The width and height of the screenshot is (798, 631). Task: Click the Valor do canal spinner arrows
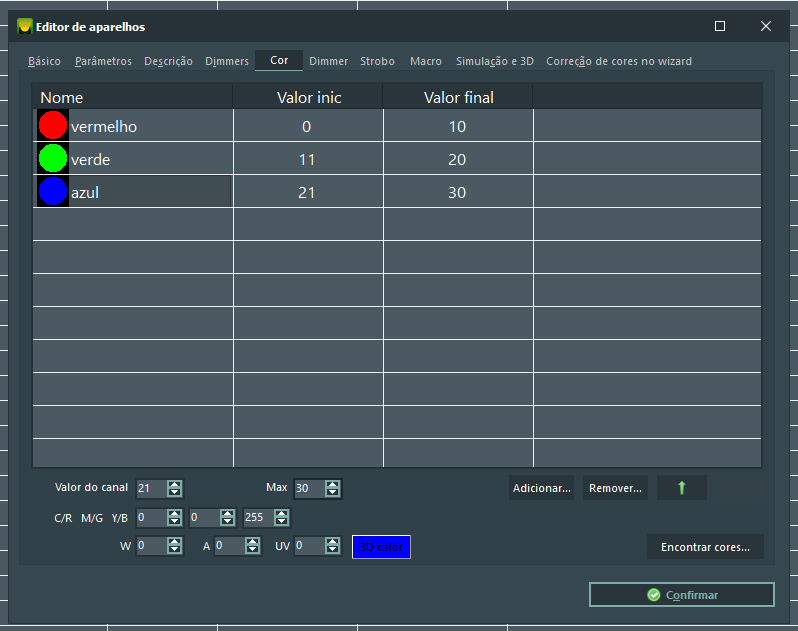pyautogui.click(x=175, y=488)
